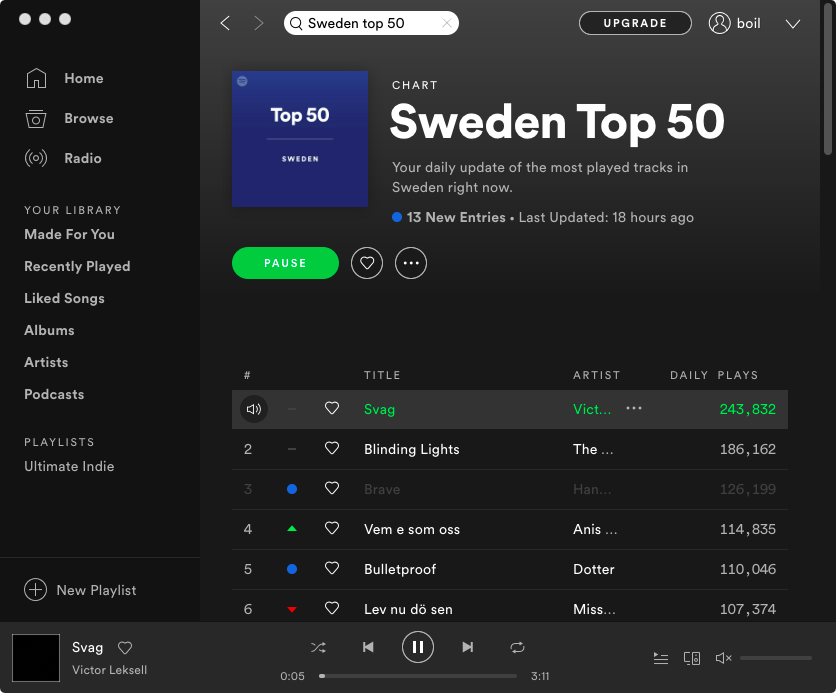836x693 pixels.
Task: Open Recently Played
Action: (77, 267)
